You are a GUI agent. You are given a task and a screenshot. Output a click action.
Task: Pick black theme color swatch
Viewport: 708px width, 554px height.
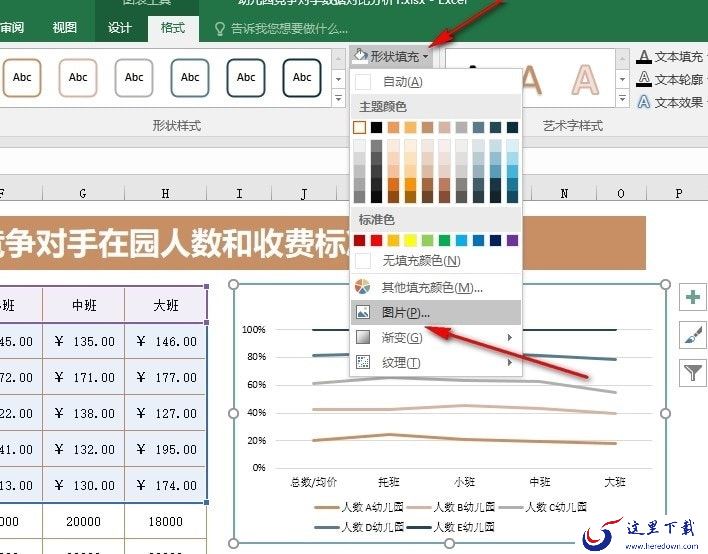[x=376, y=127]
